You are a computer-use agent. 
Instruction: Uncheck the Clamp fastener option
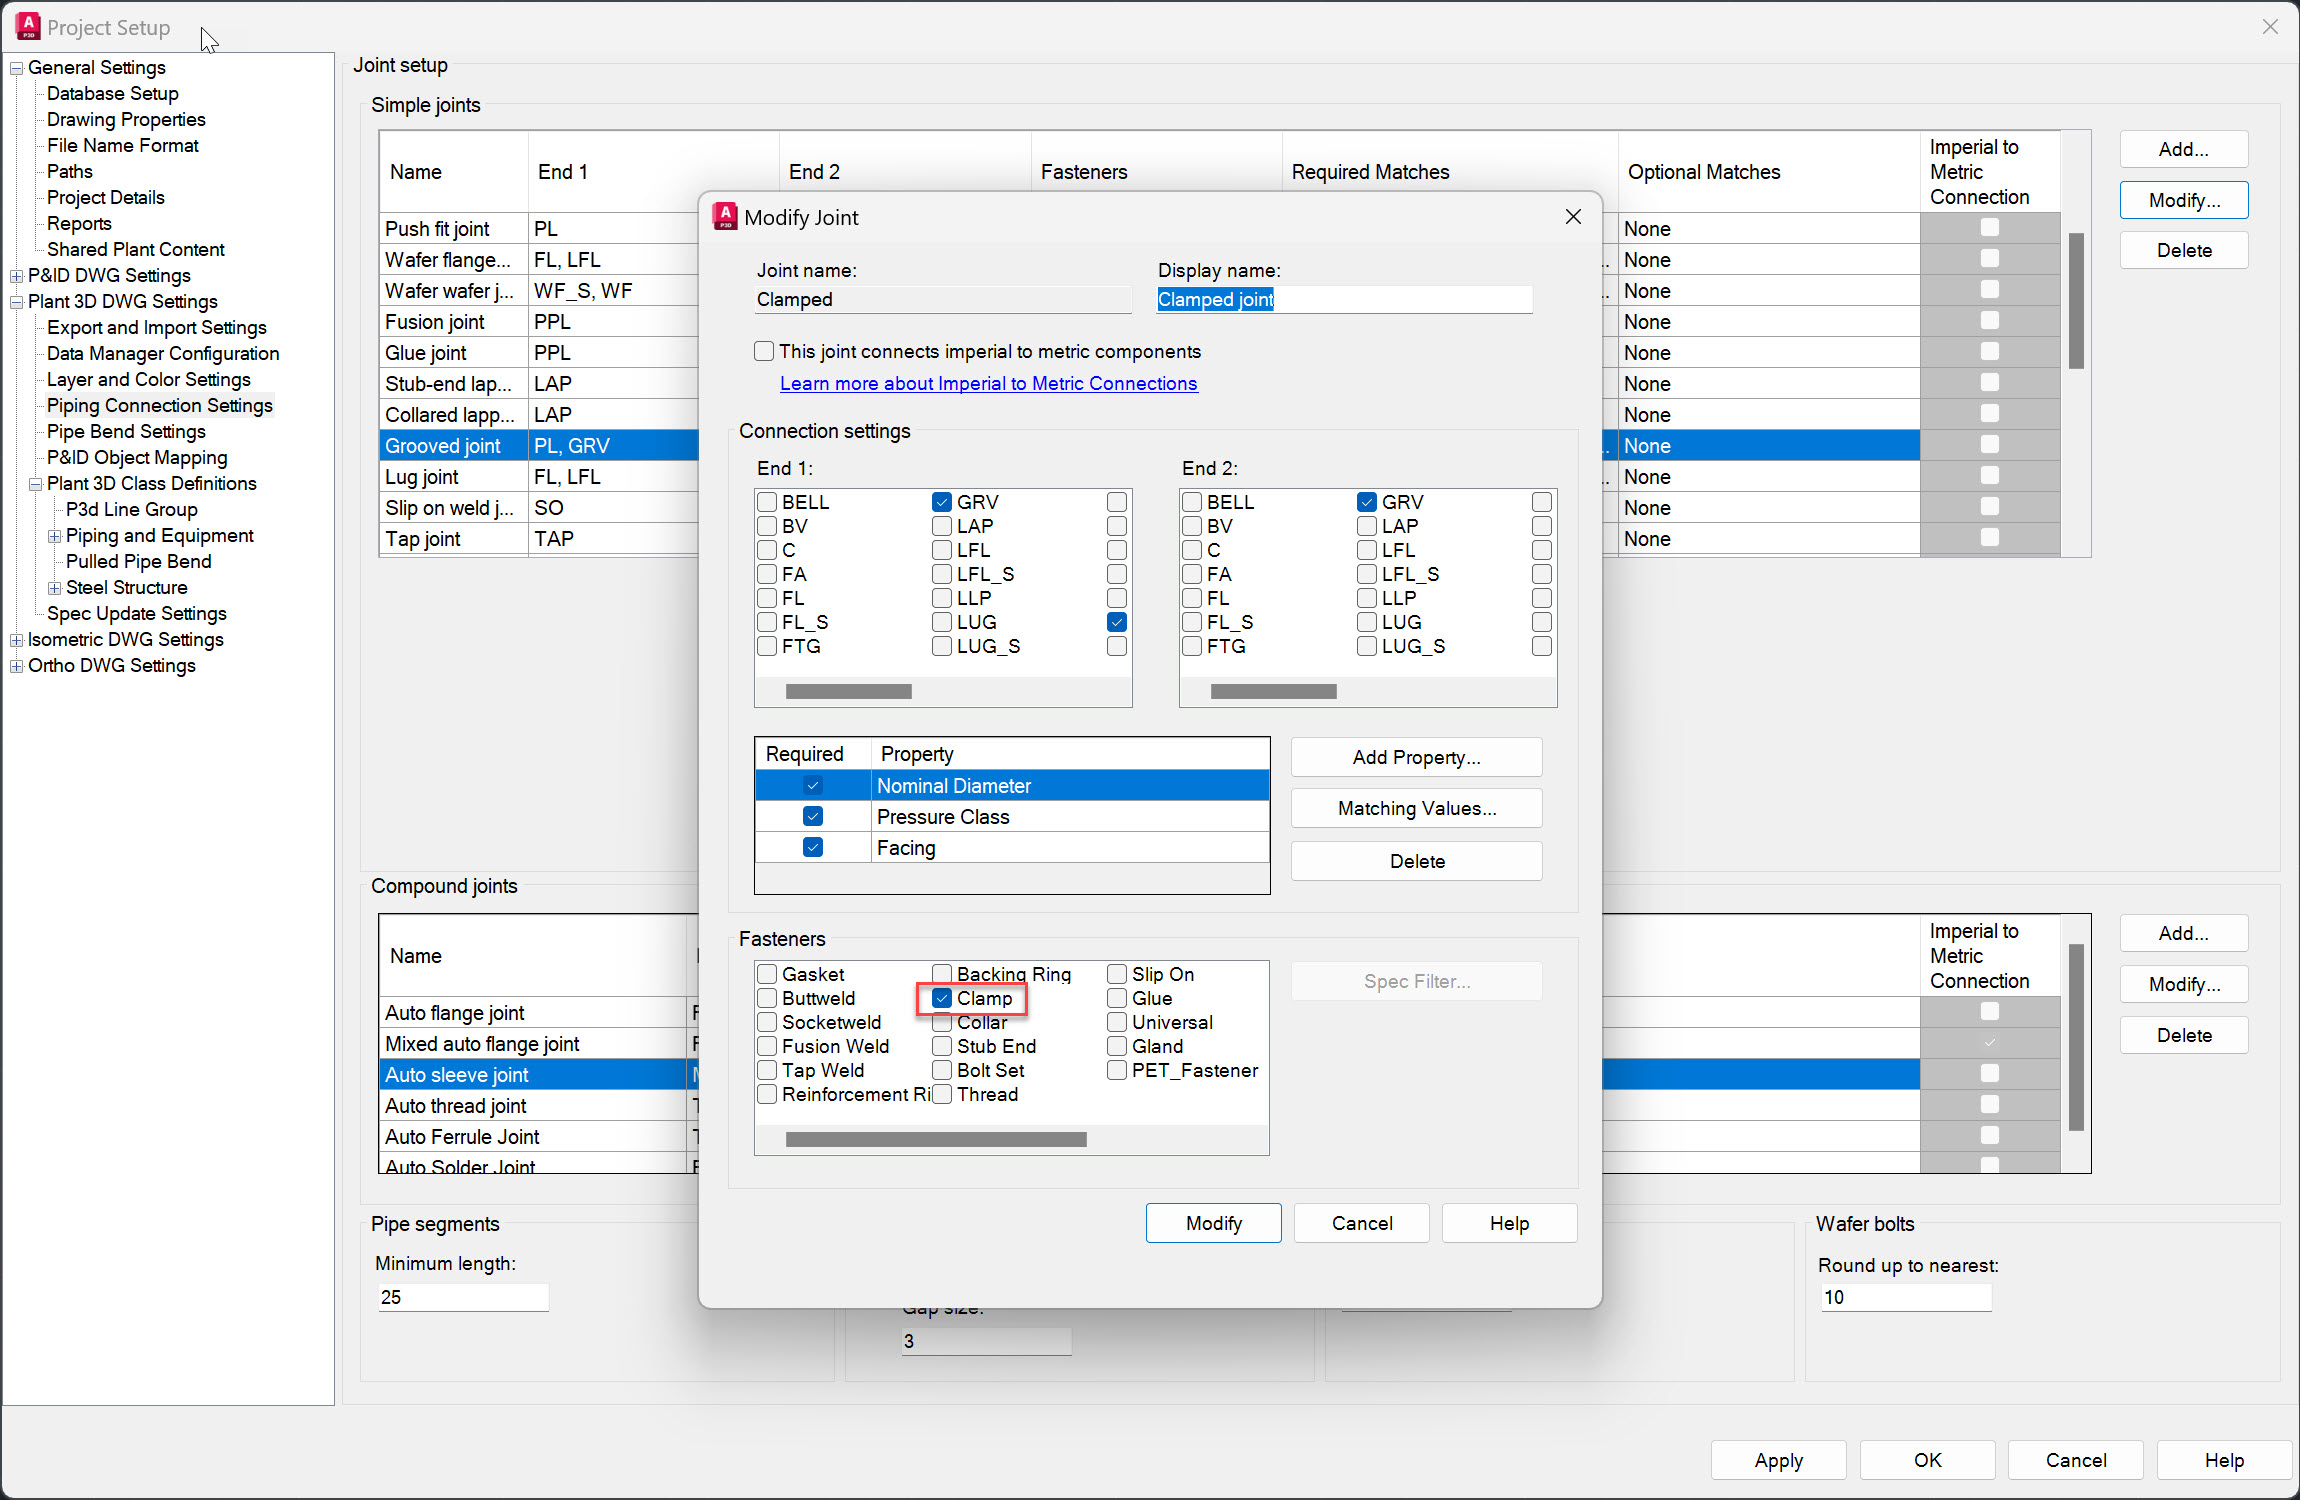(941, 998)
